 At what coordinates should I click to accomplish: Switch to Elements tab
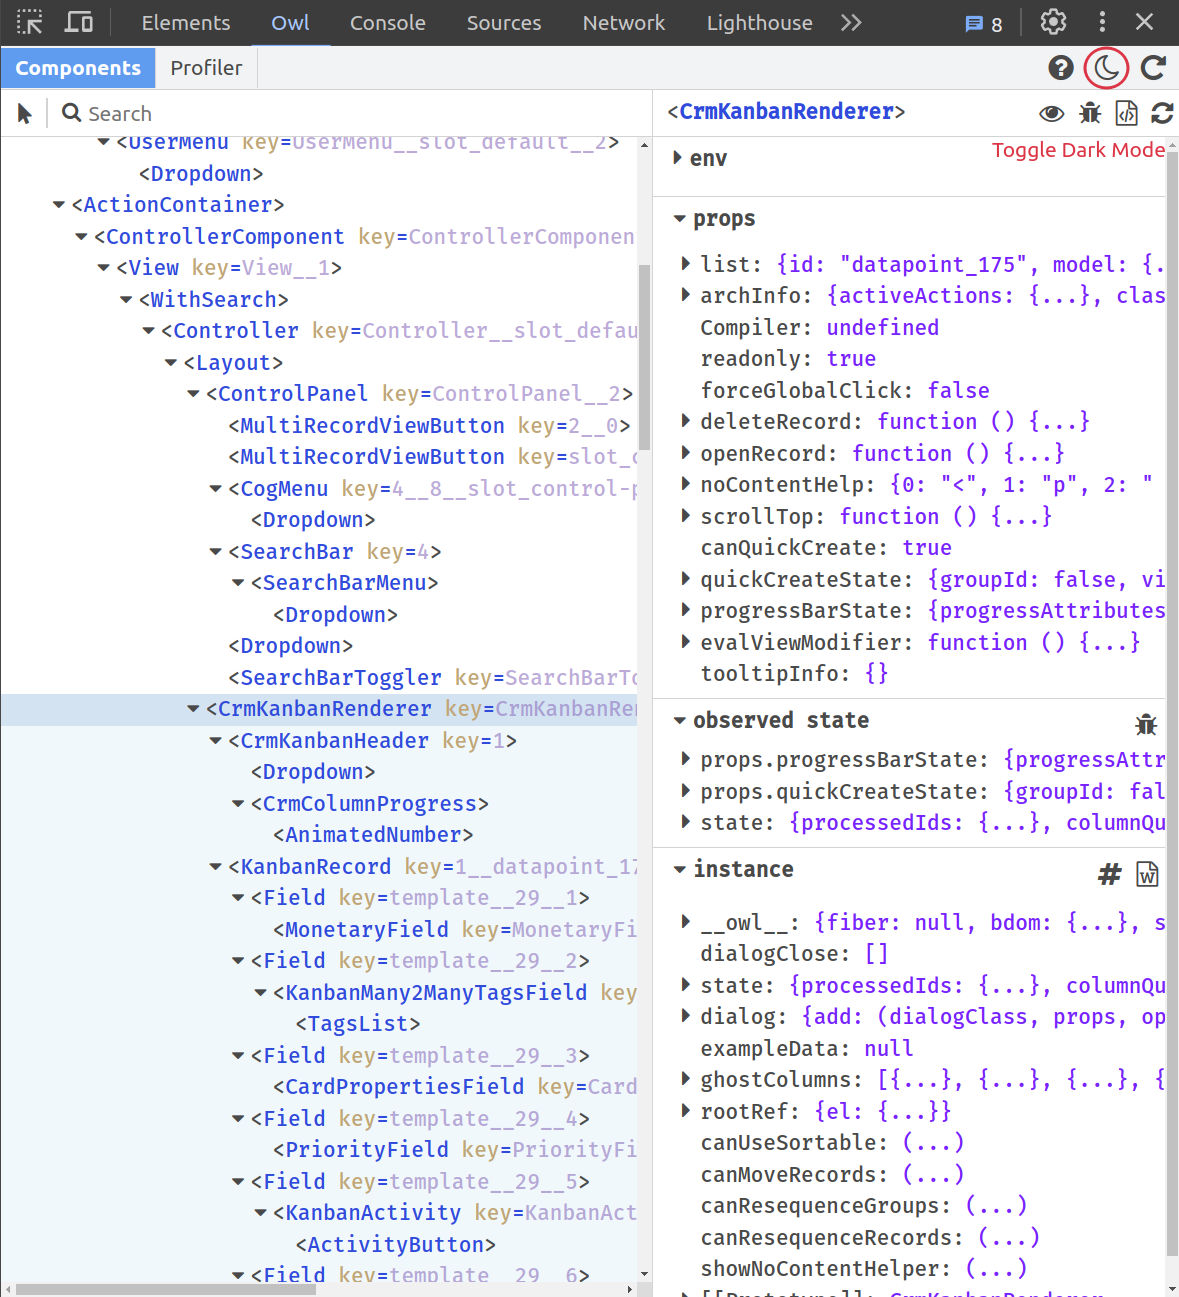186,22
